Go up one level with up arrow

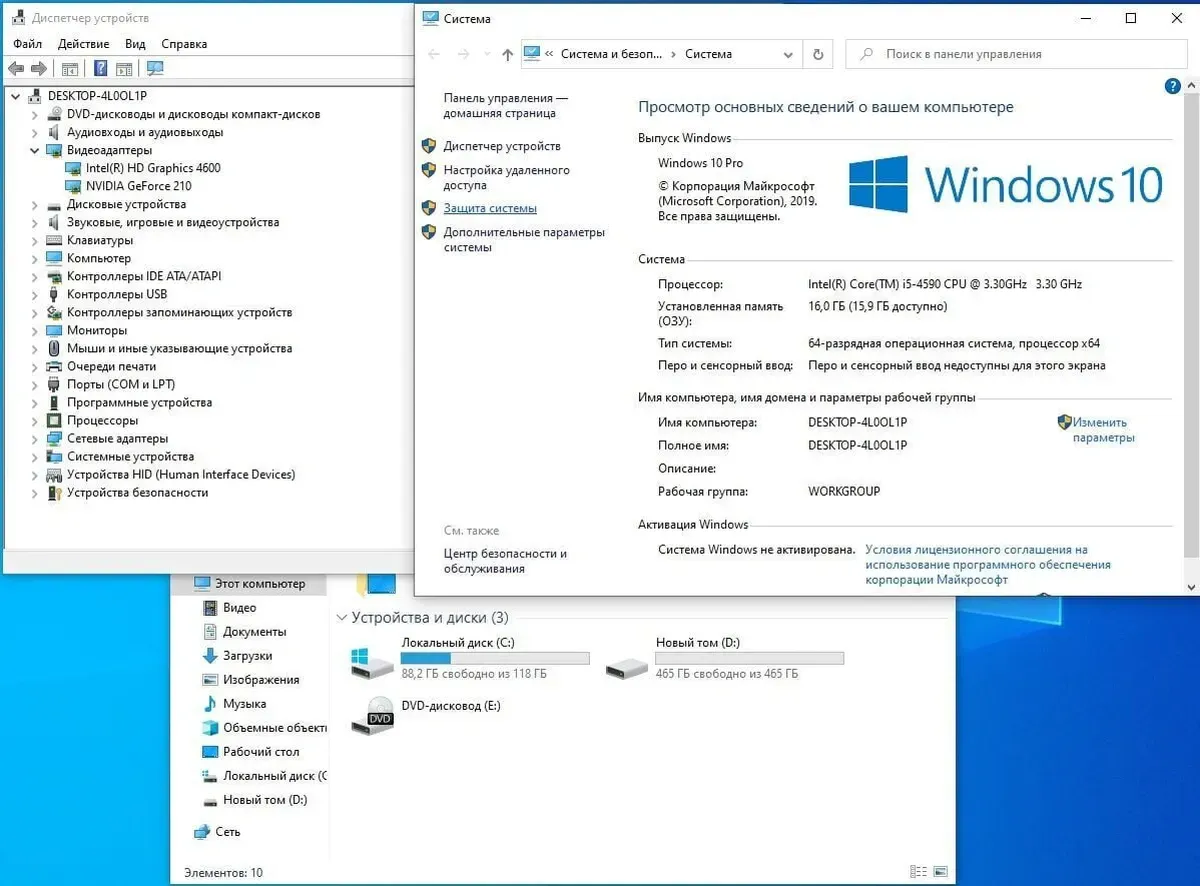coord(507,55)
